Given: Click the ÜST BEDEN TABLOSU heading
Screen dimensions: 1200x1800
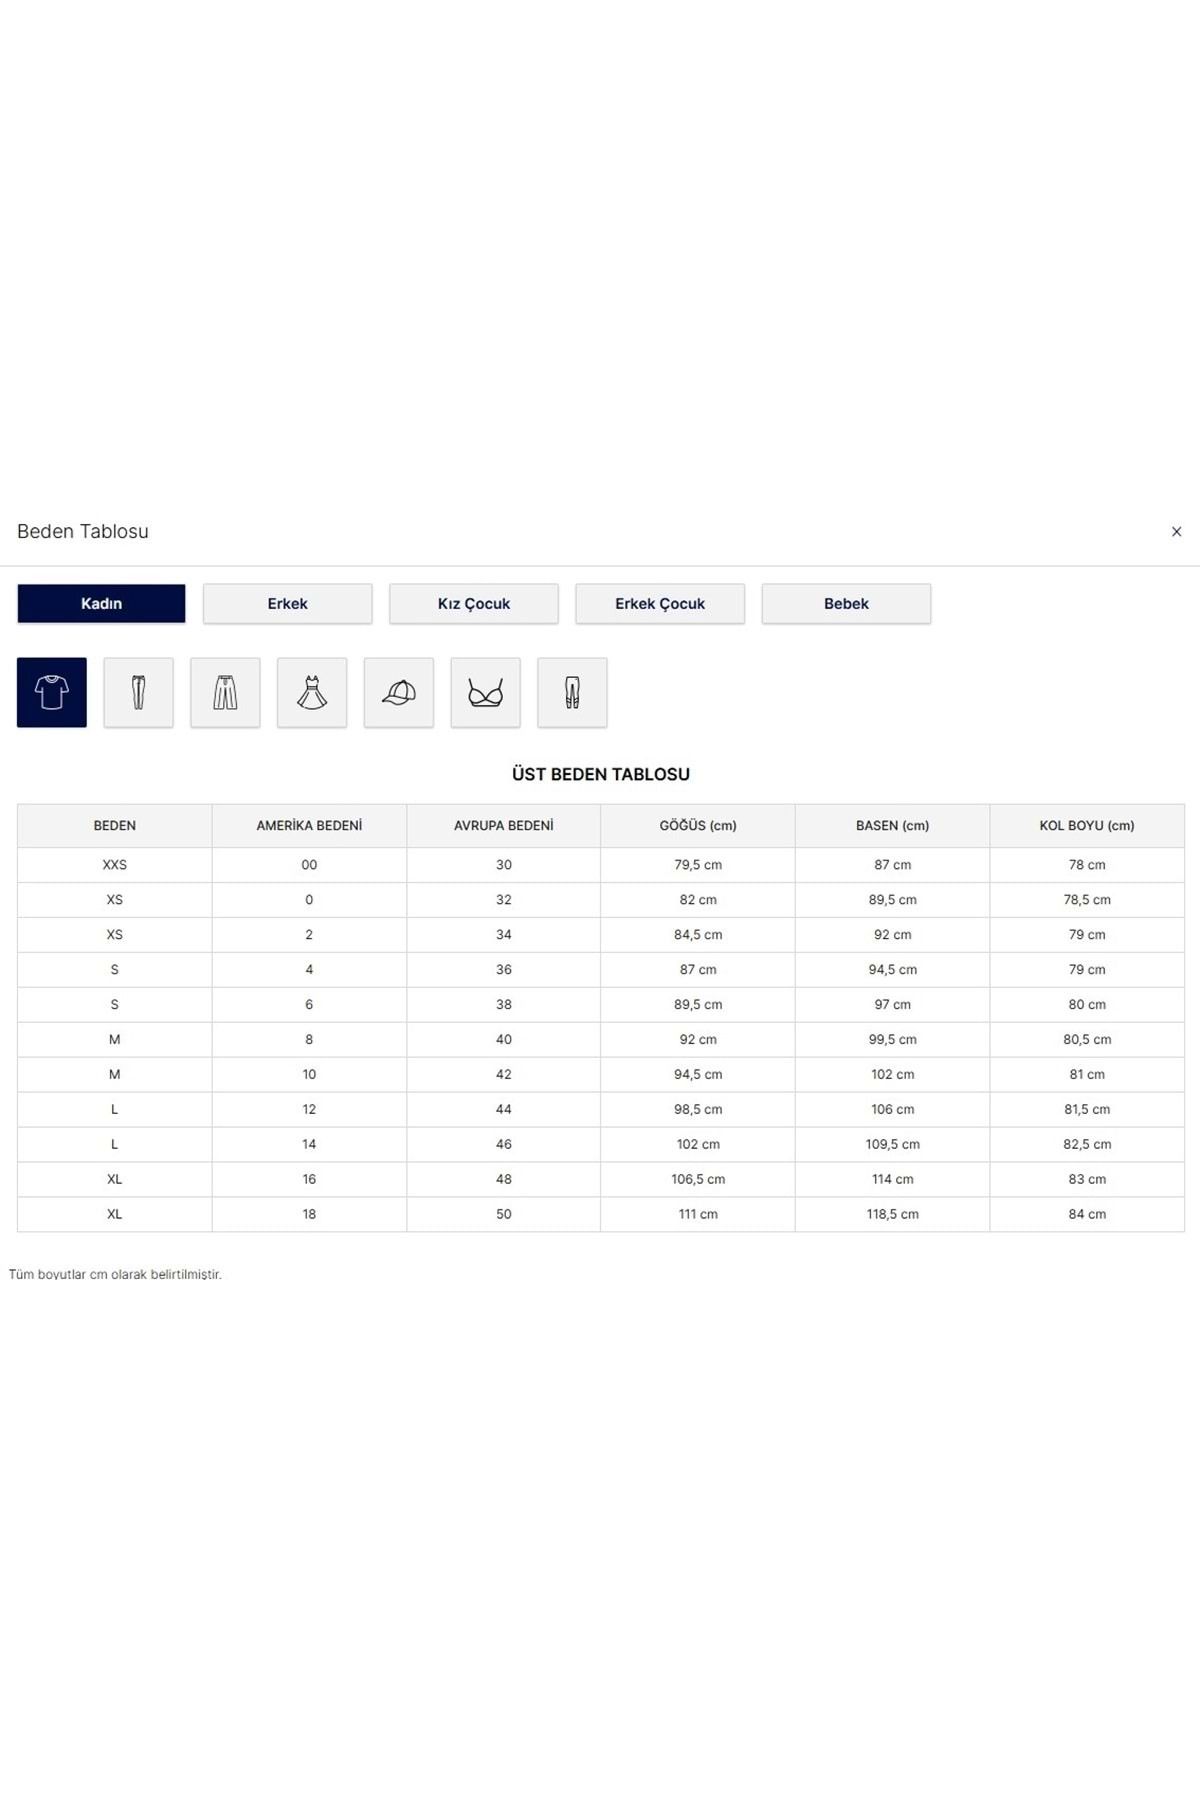Looking at the screenshot, I should (x=601, y=774).
